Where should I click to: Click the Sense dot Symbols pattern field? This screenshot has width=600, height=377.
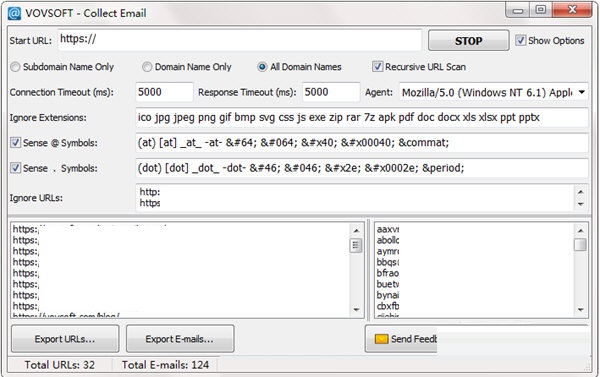(362, 168)
